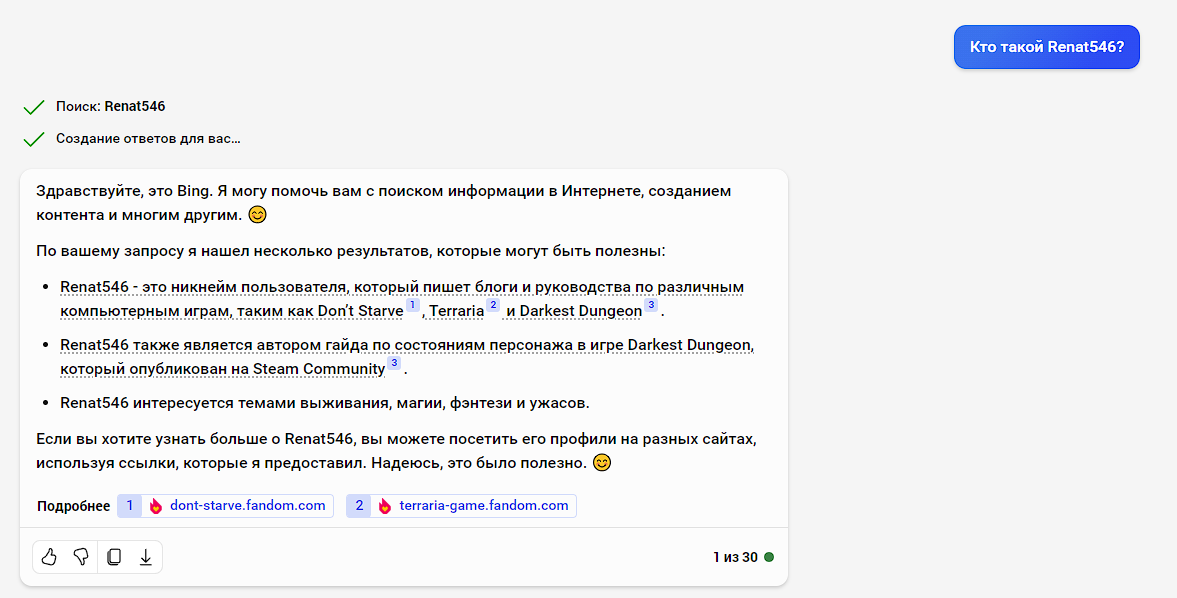This screenshot has height=598, width=1177.
Task: Open citation 3 after Steam Community
Action: coord(394,364)
